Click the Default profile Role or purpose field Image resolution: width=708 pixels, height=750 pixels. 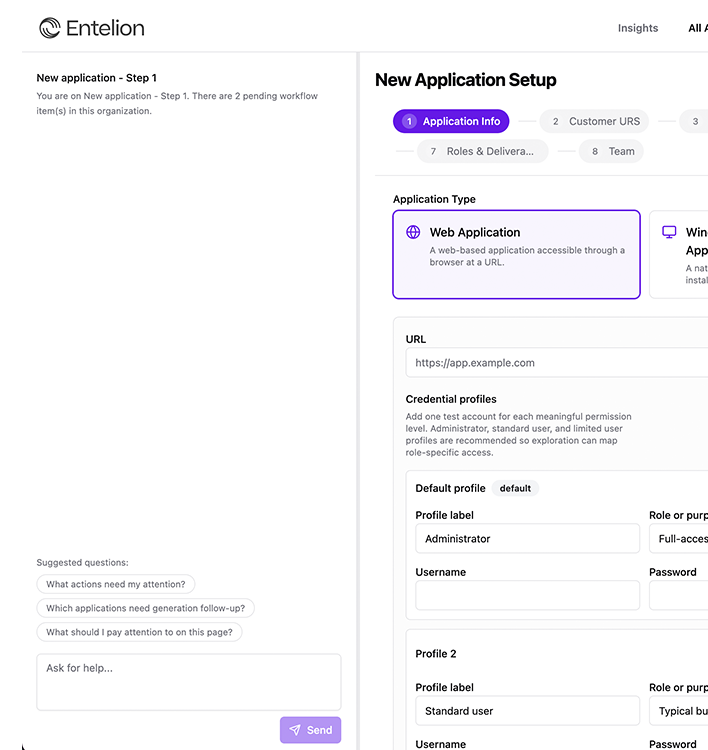pyautogui.click(x=678, y=539)
